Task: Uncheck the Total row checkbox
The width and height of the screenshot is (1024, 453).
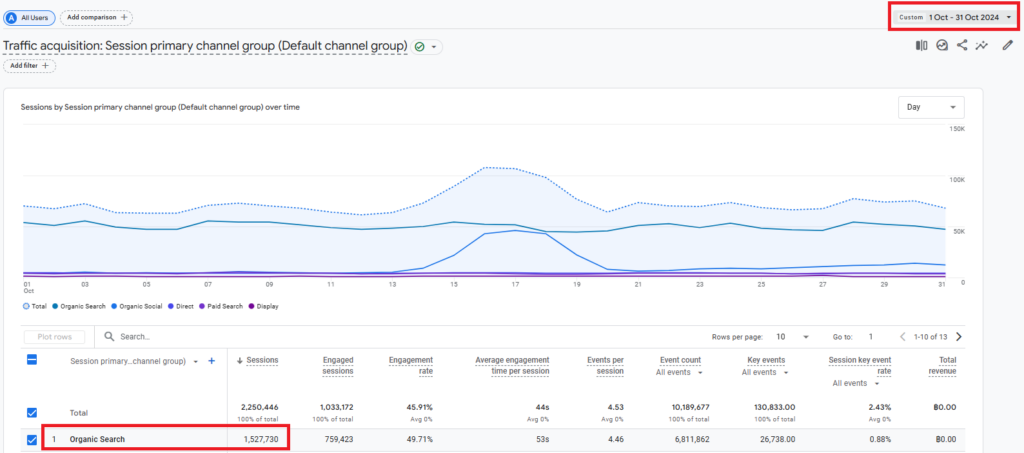Action: (32, 412)
